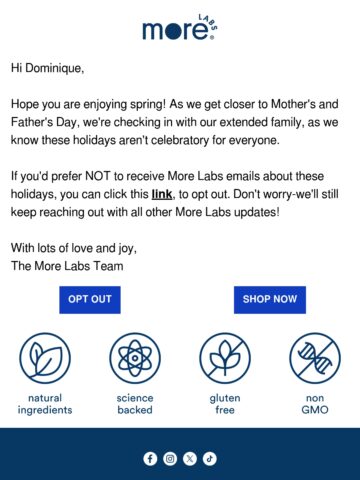The height and width of the screenshot is (480, 360).
Task: Click the "With lots of love and joy," line
Action: tap(74, 249)
